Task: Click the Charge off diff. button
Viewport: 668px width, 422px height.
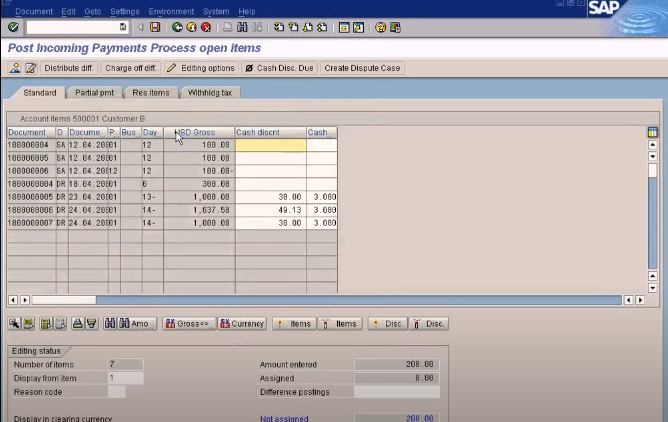Action: [131, 68]
